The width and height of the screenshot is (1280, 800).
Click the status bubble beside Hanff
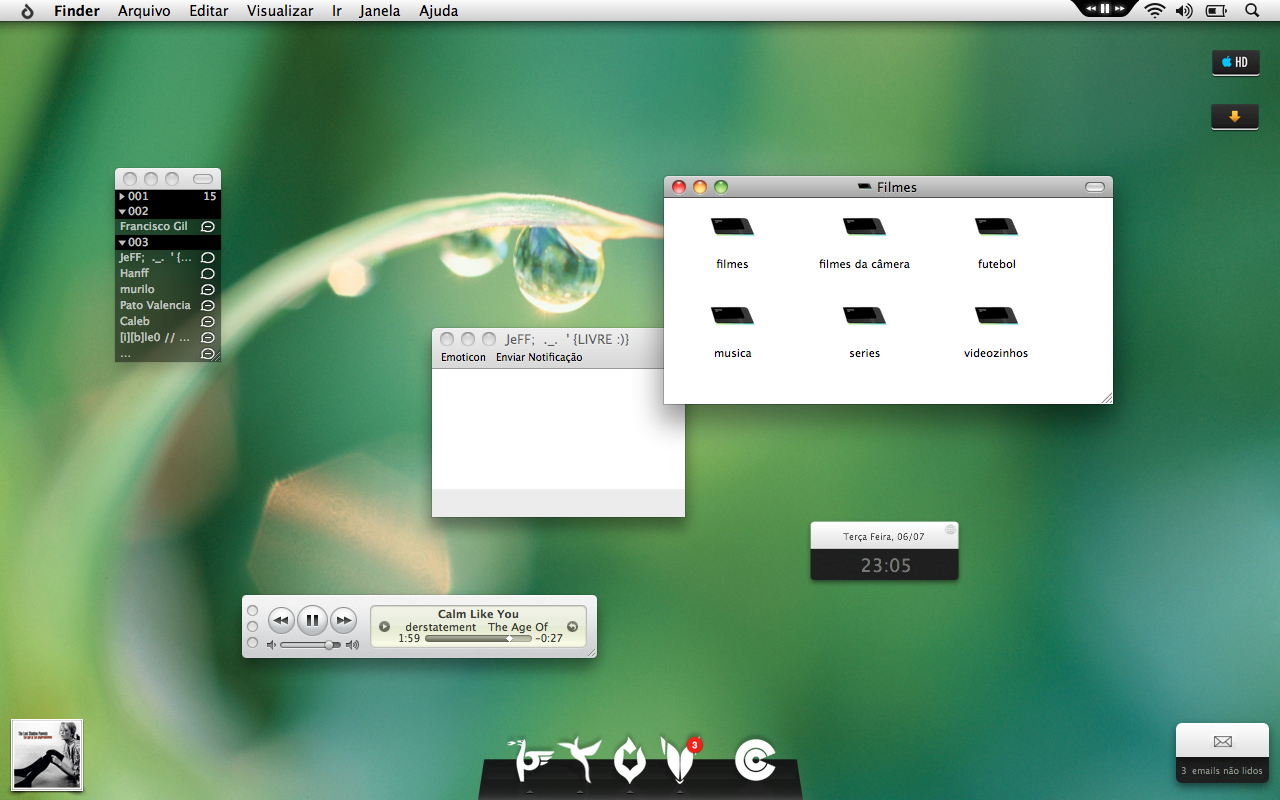[208, 273]
